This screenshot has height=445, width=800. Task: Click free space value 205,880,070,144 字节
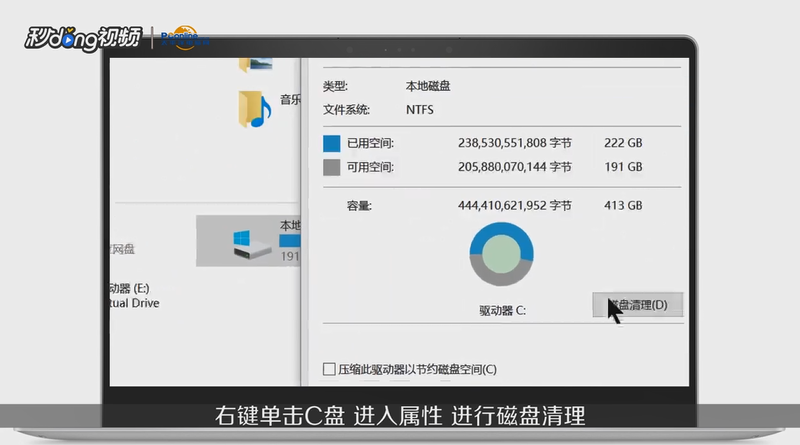coord(515,167)
